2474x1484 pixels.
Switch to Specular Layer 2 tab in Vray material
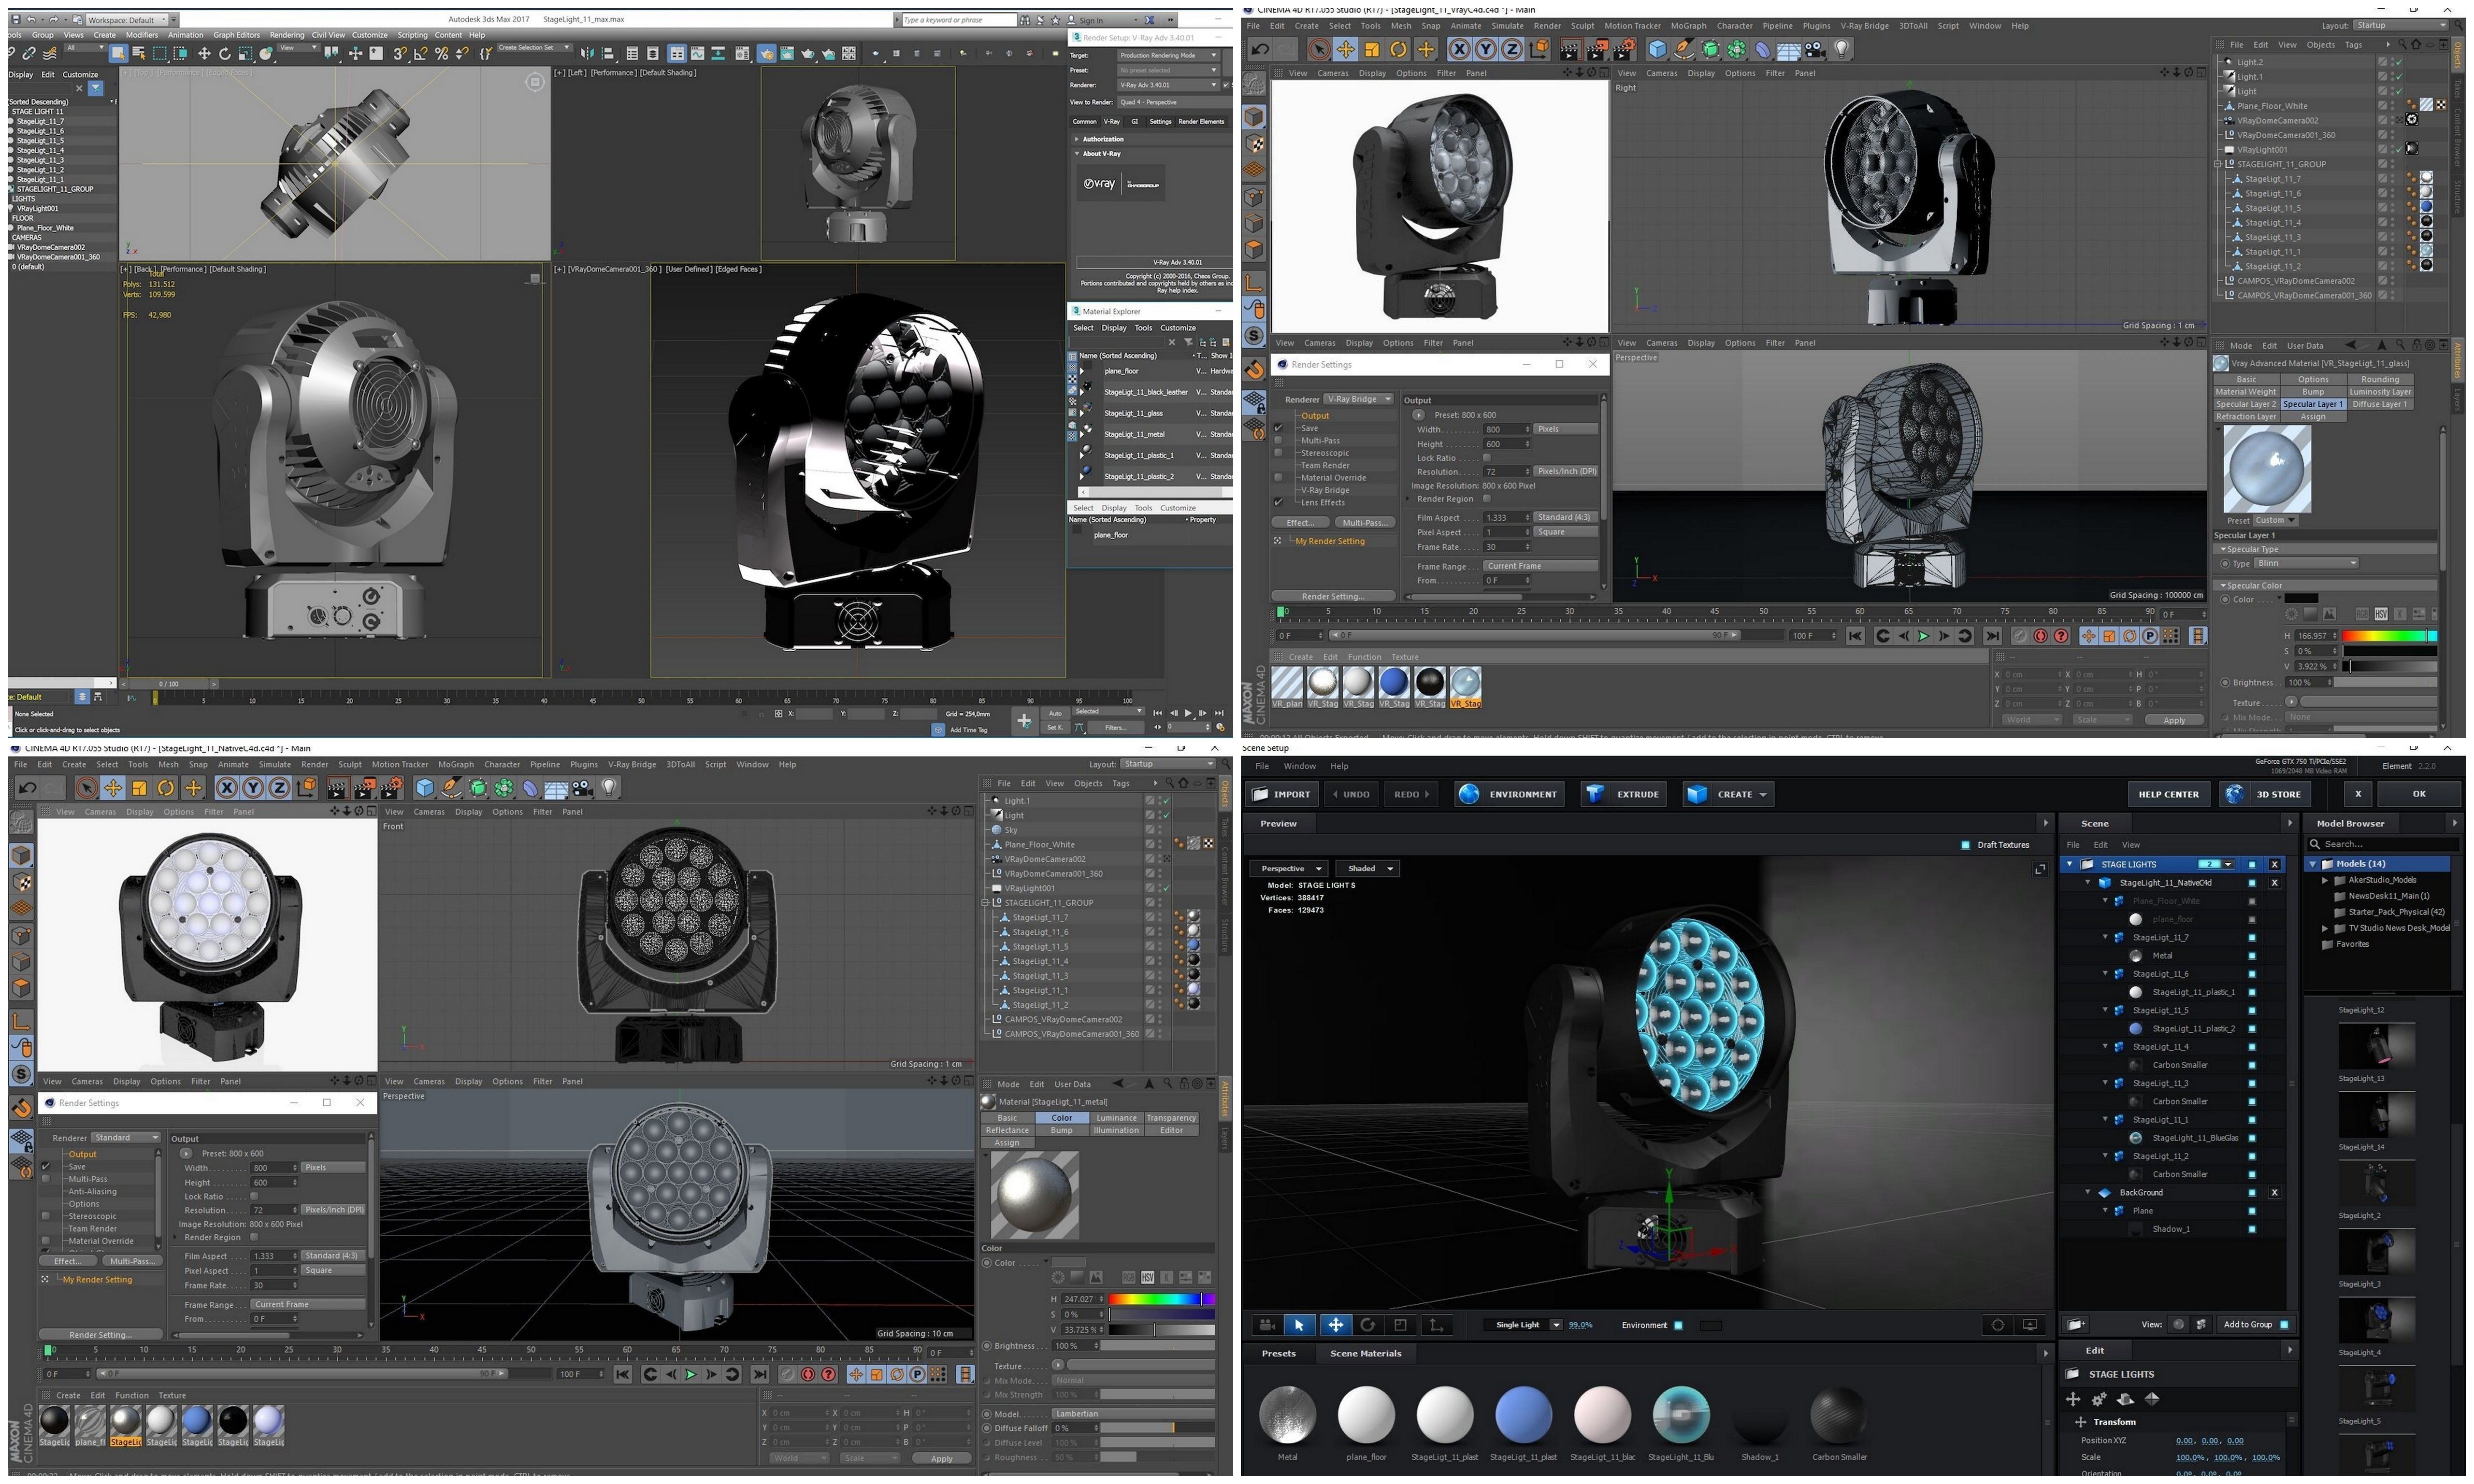2246,405
